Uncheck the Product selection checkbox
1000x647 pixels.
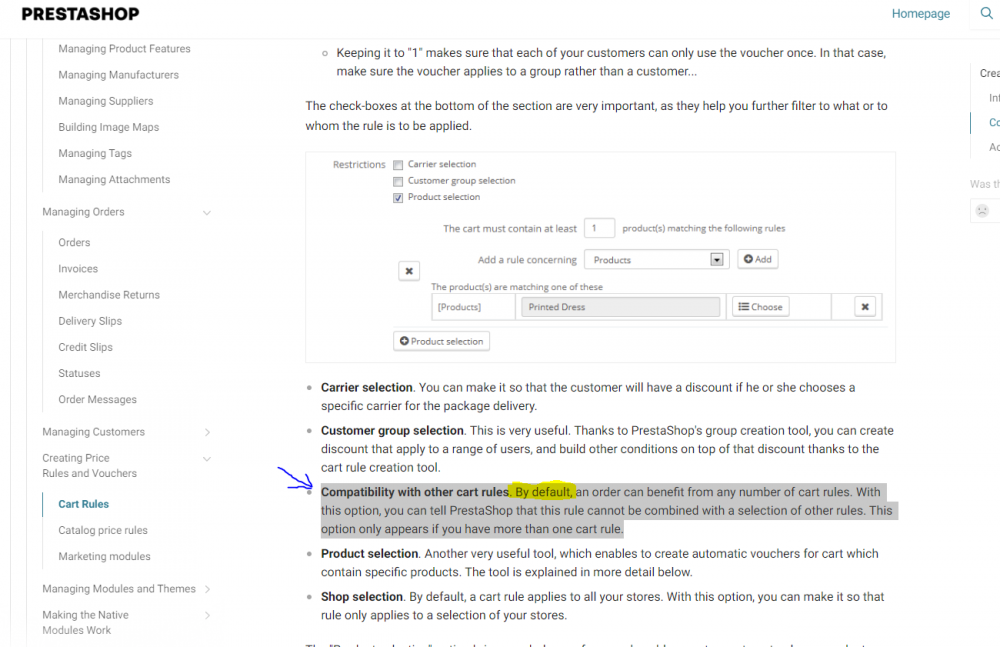(x=398, y=198)
